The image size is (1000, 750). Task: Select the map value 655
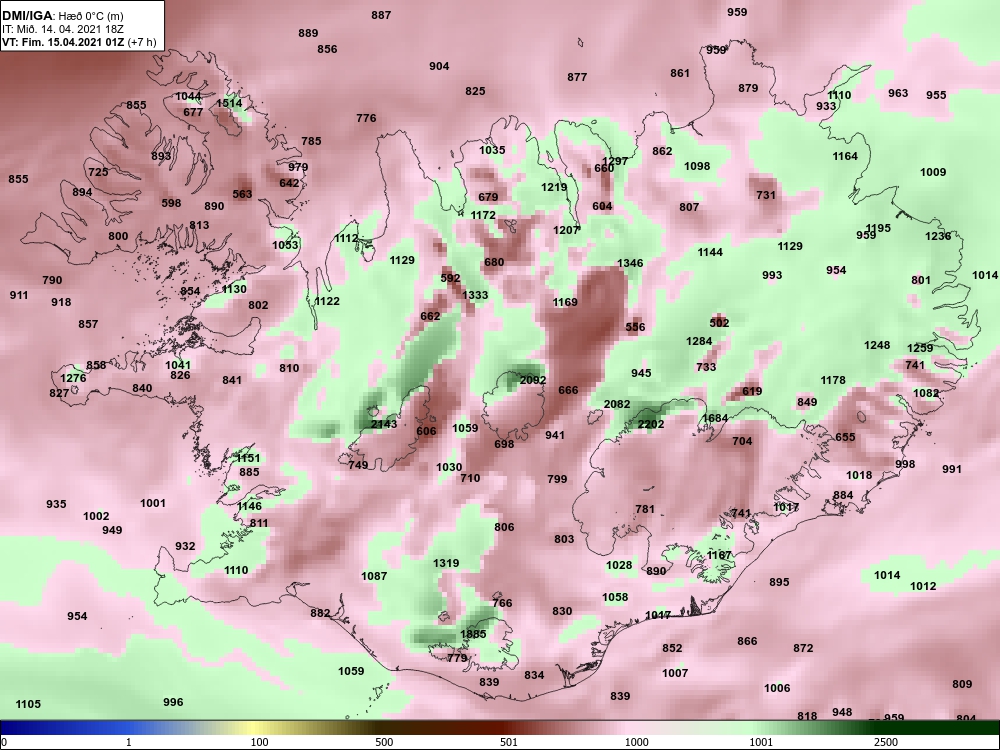[845, 438]
